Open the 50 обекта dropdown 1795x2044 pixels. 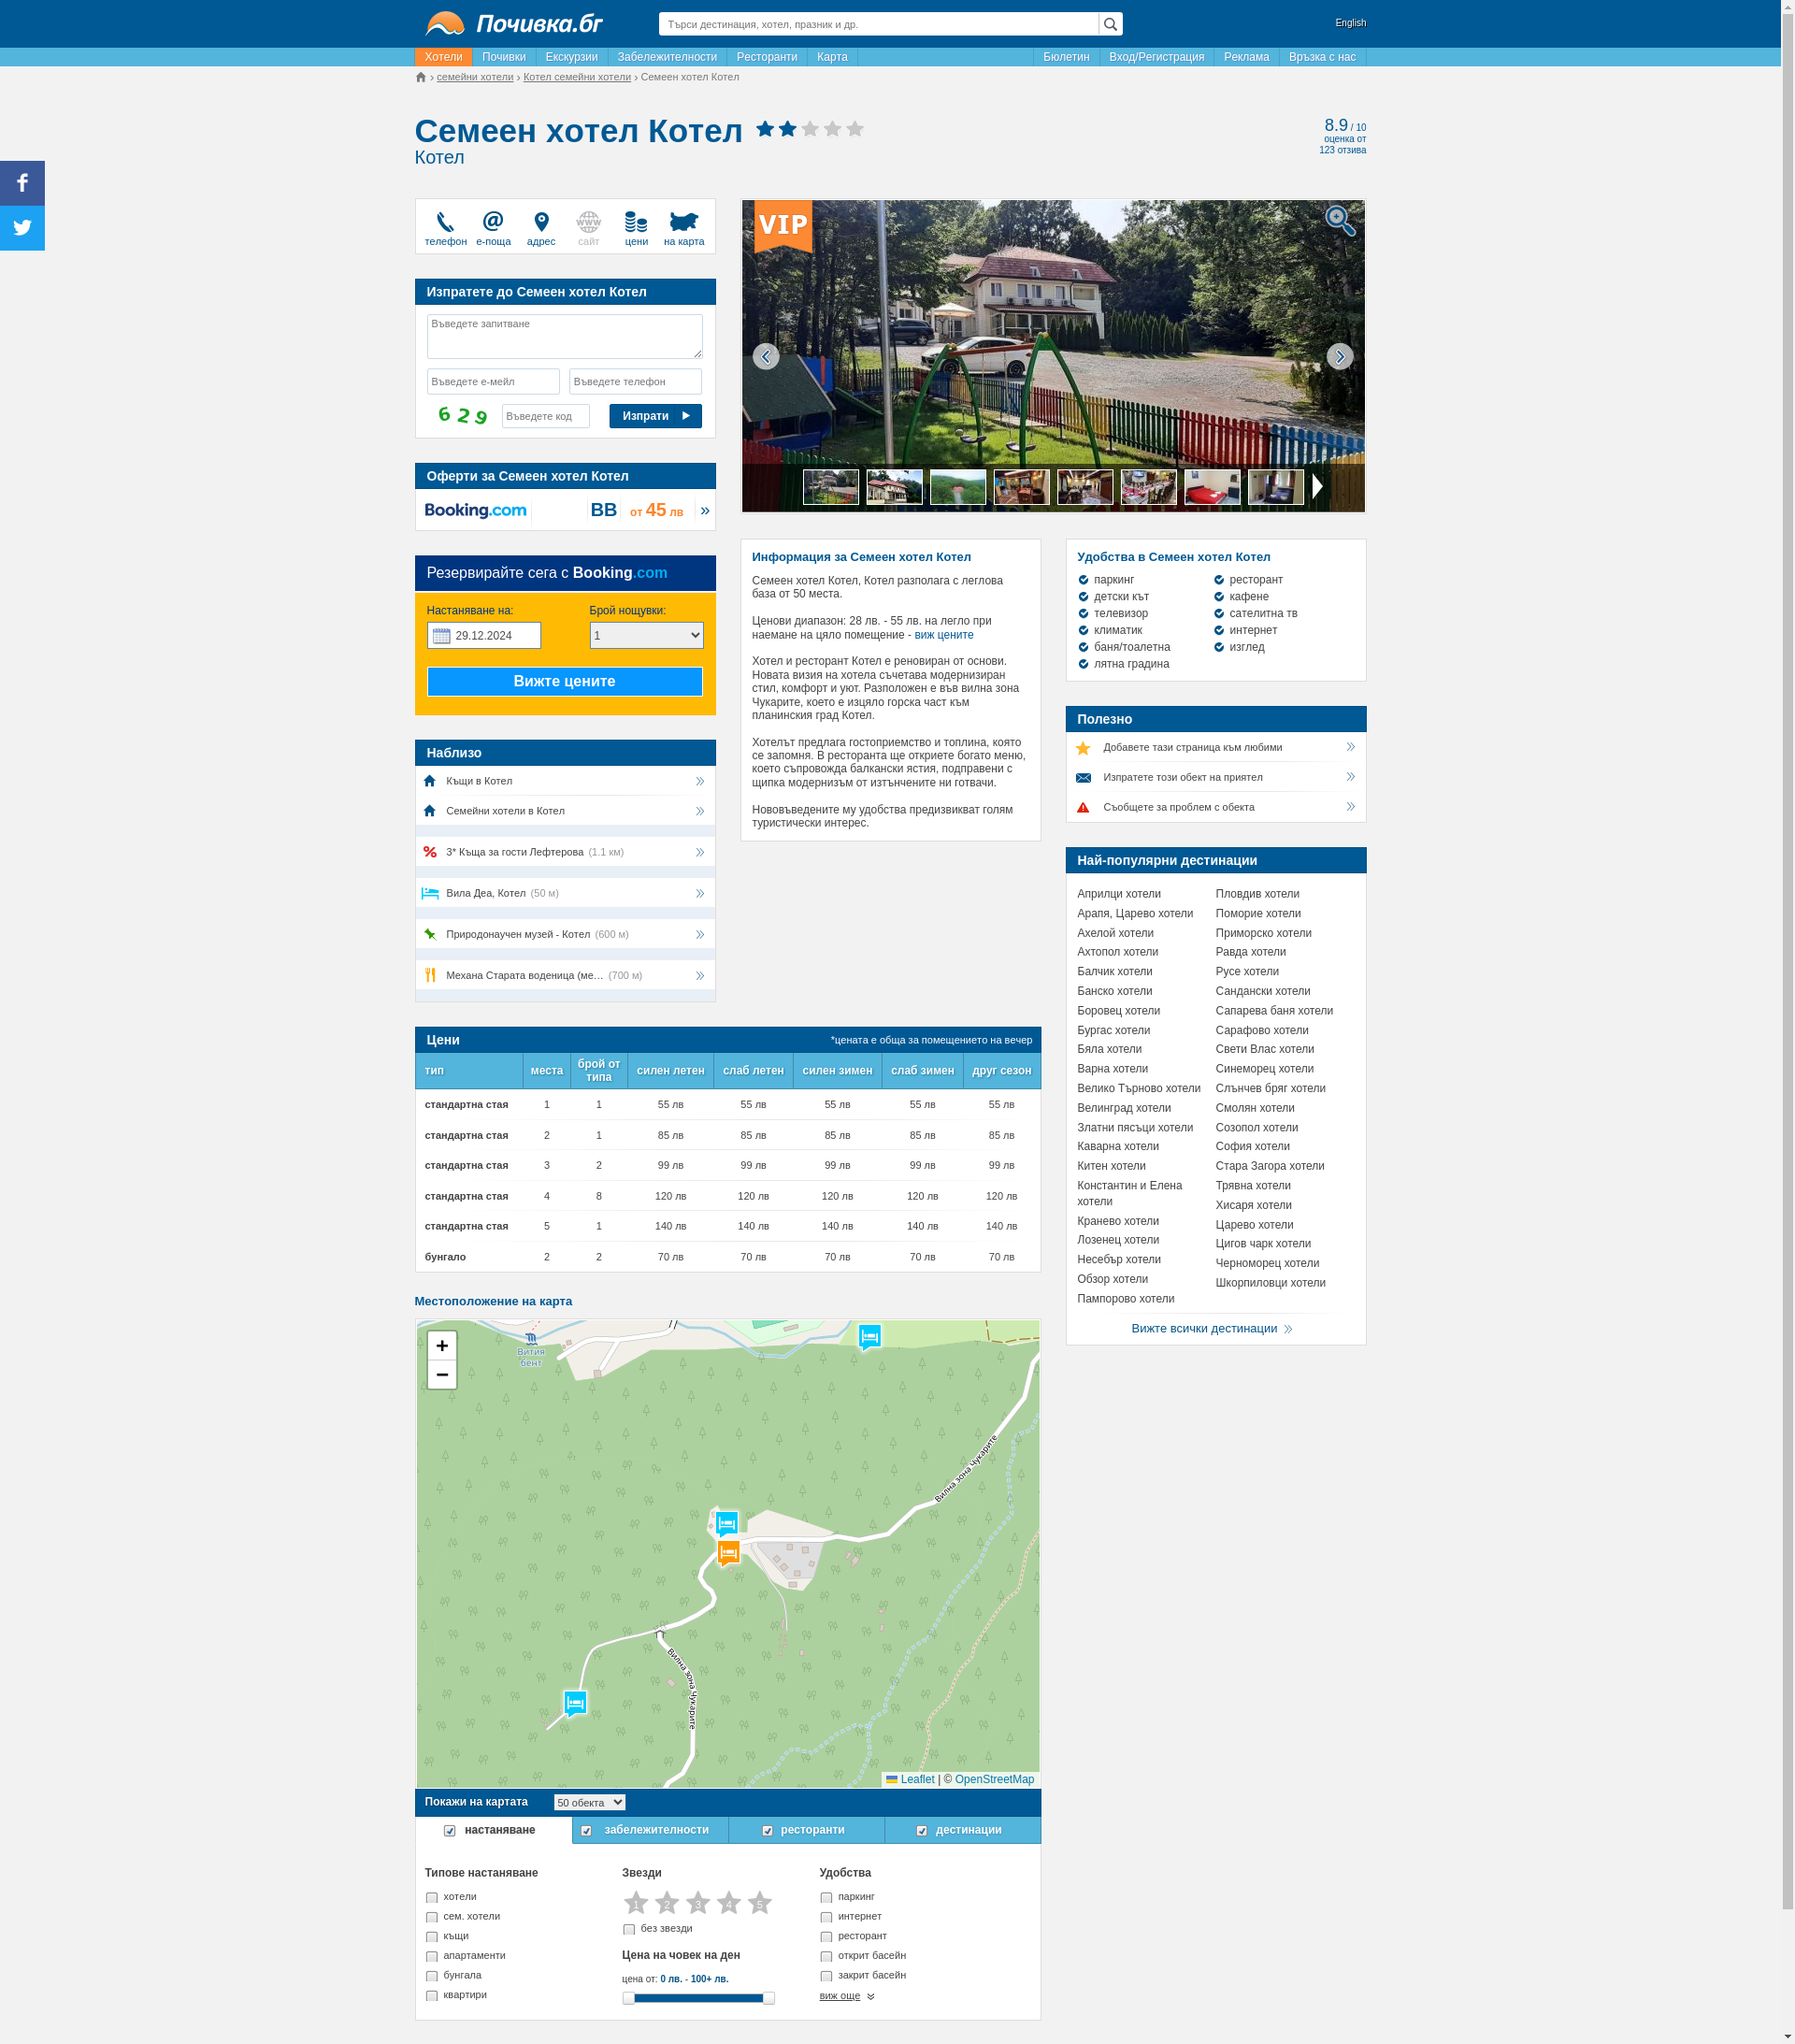click(589, 1802)
